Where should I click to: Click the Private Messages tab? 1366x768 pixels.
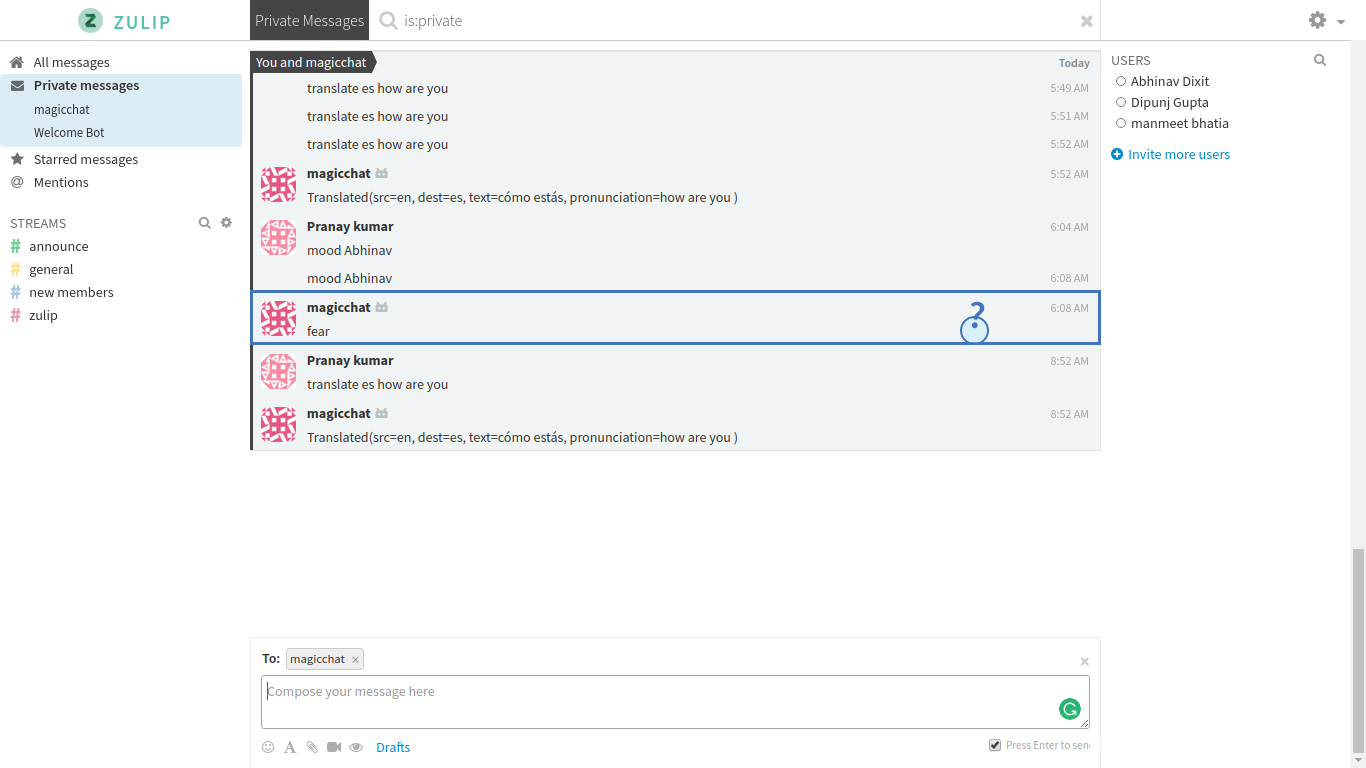click(309, 20)
